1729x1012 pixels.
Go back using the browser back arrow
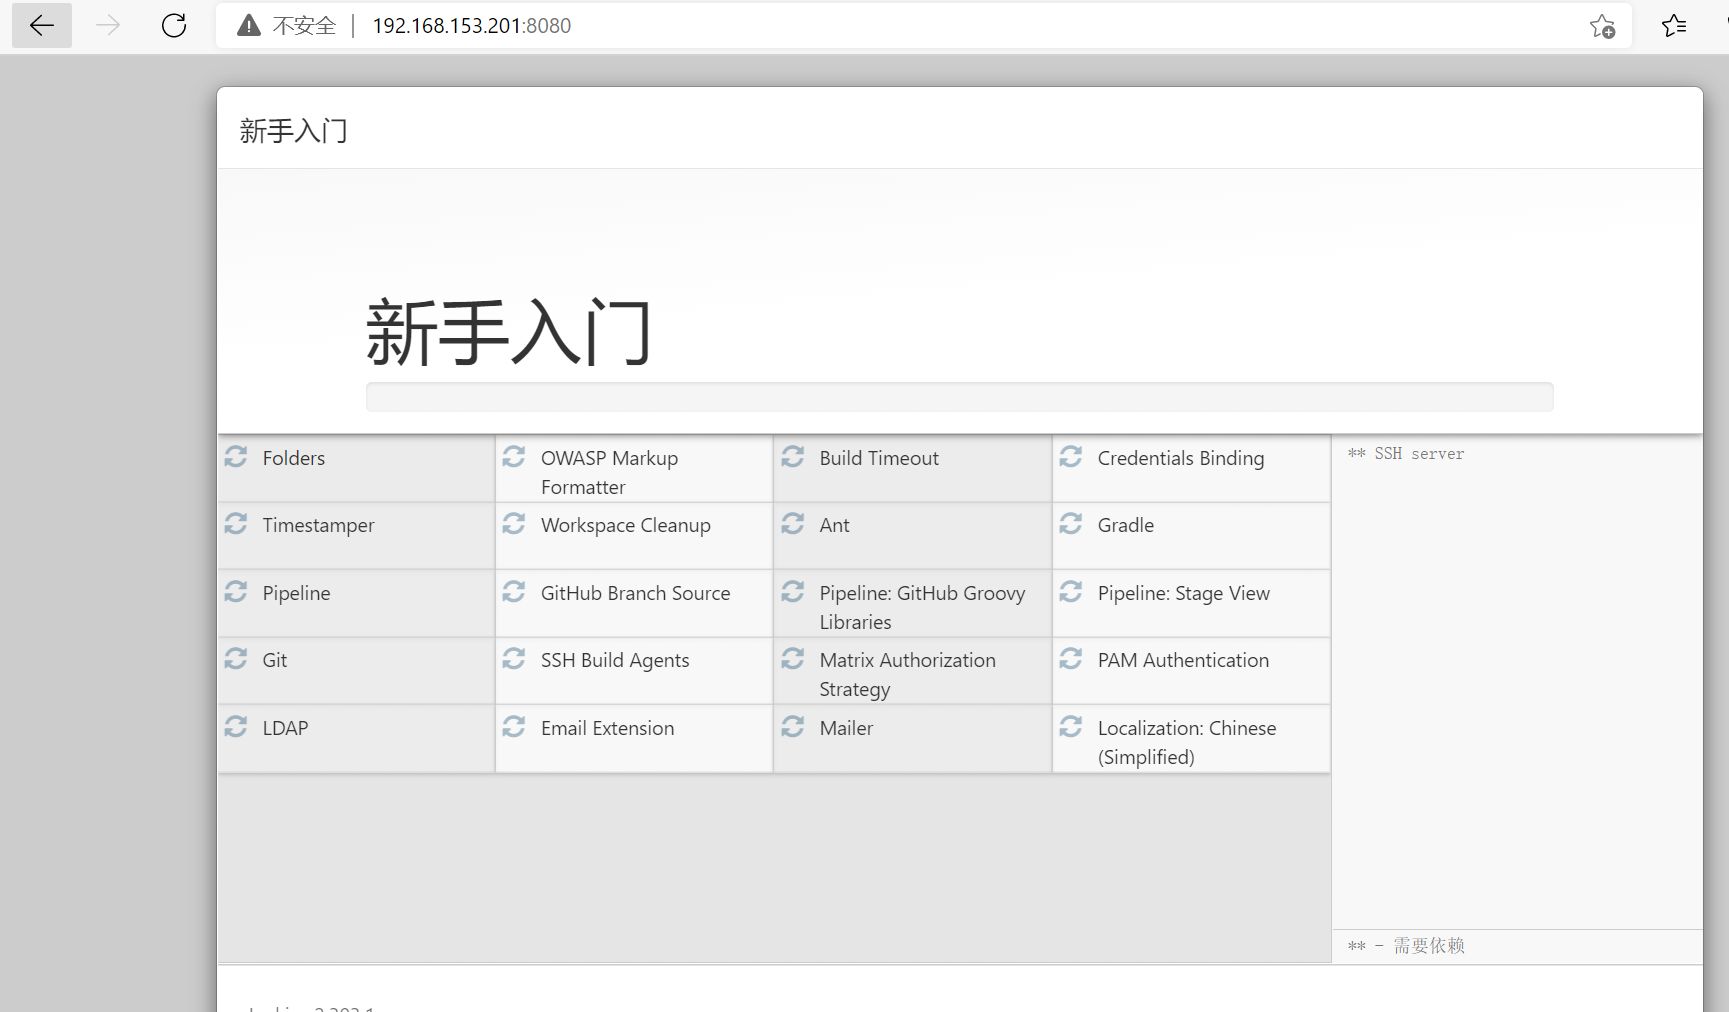42,26
